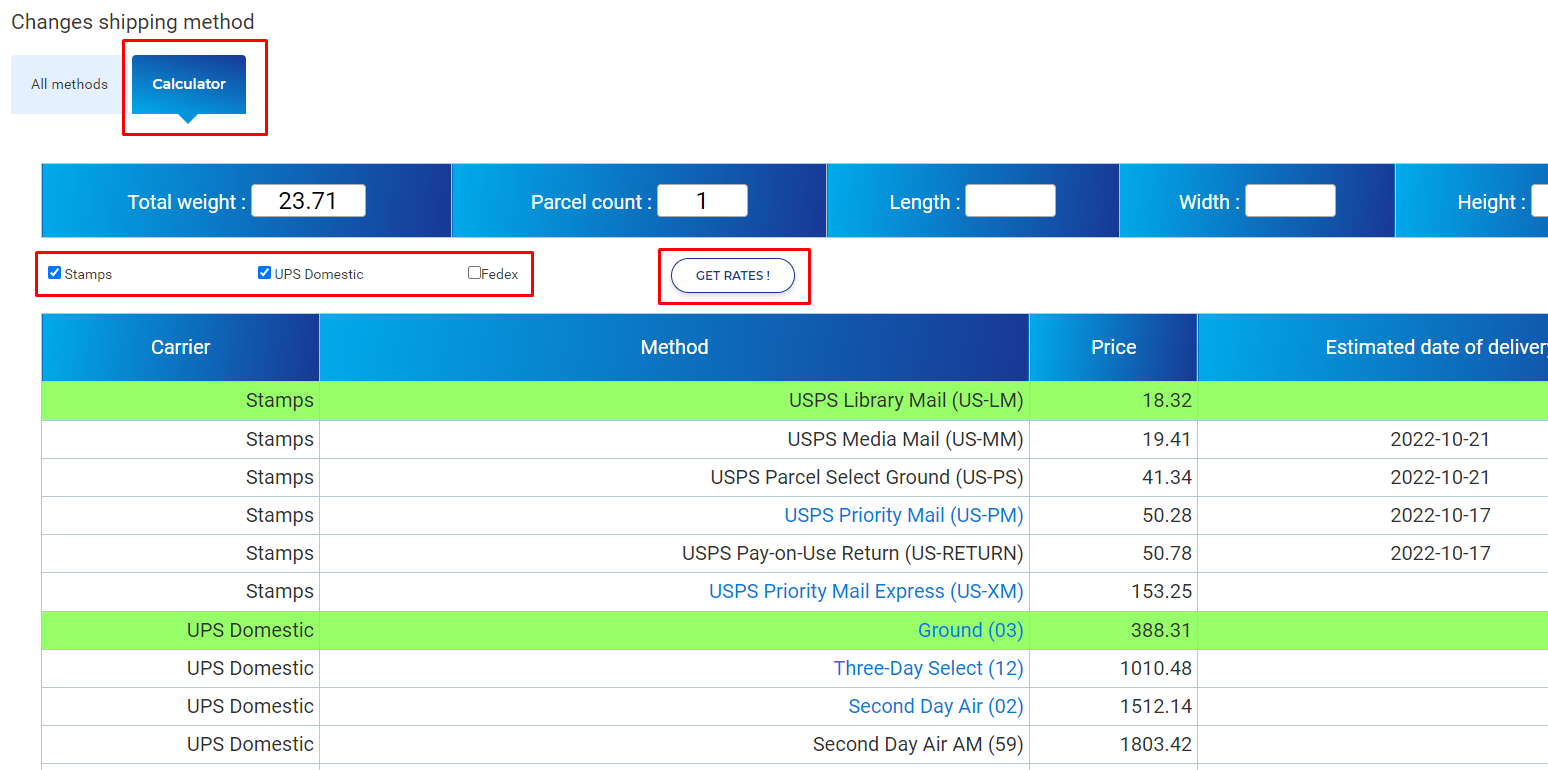Click the Carrier column header
The image size is (1548, 770).
[x=181, y=347]
